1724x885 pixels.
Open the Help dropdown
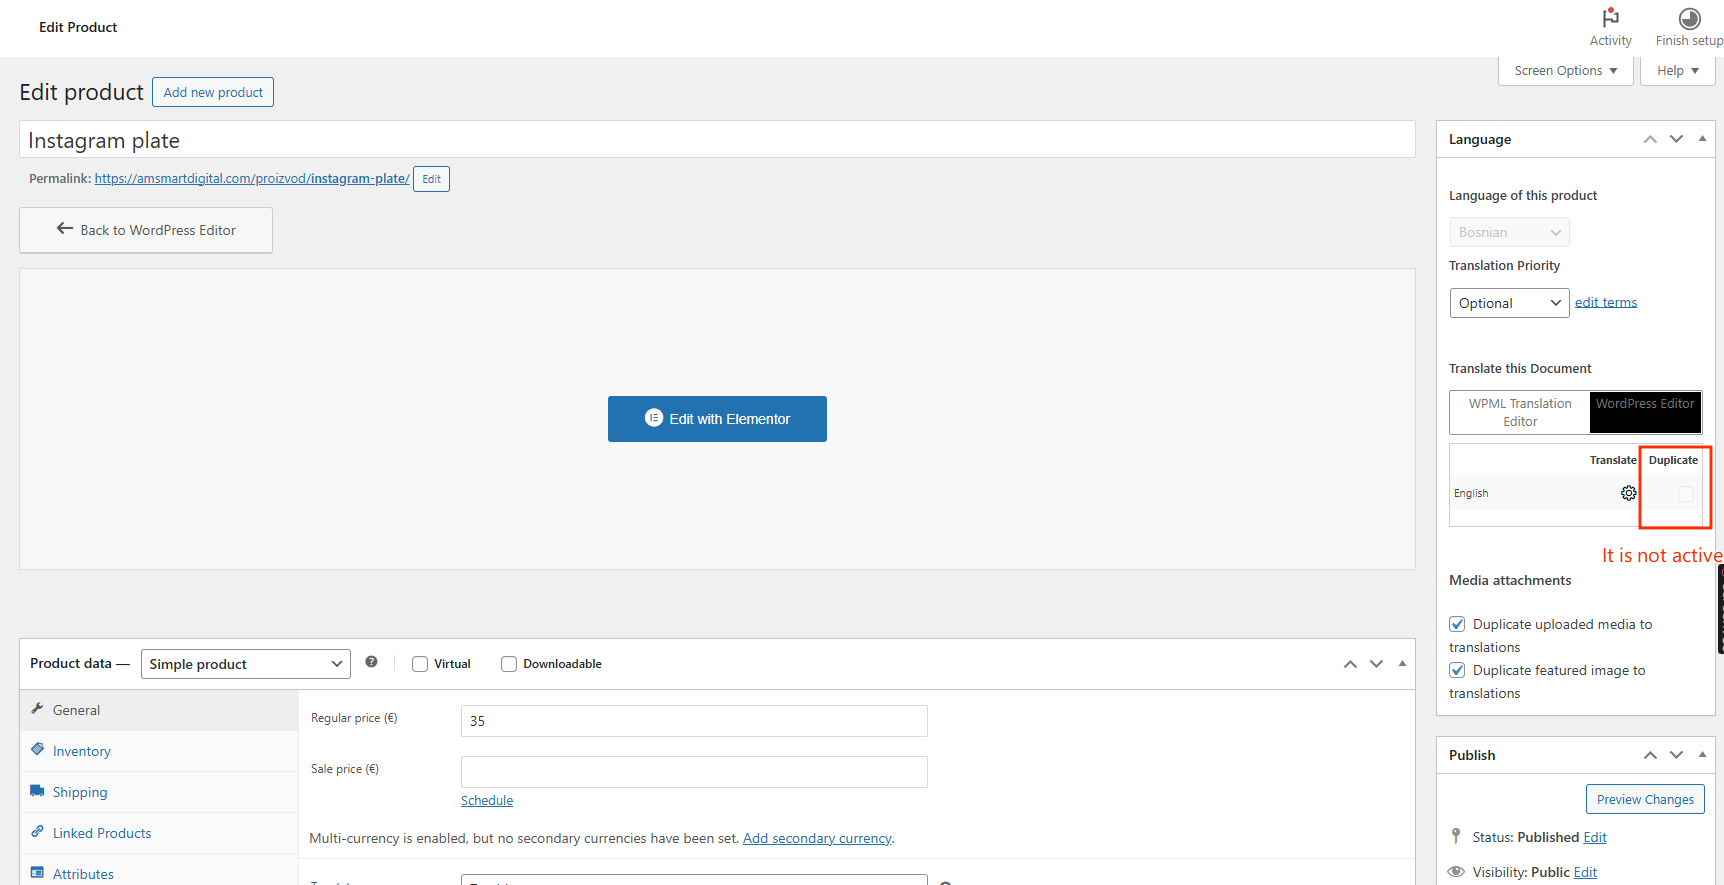coord(1677,71)
